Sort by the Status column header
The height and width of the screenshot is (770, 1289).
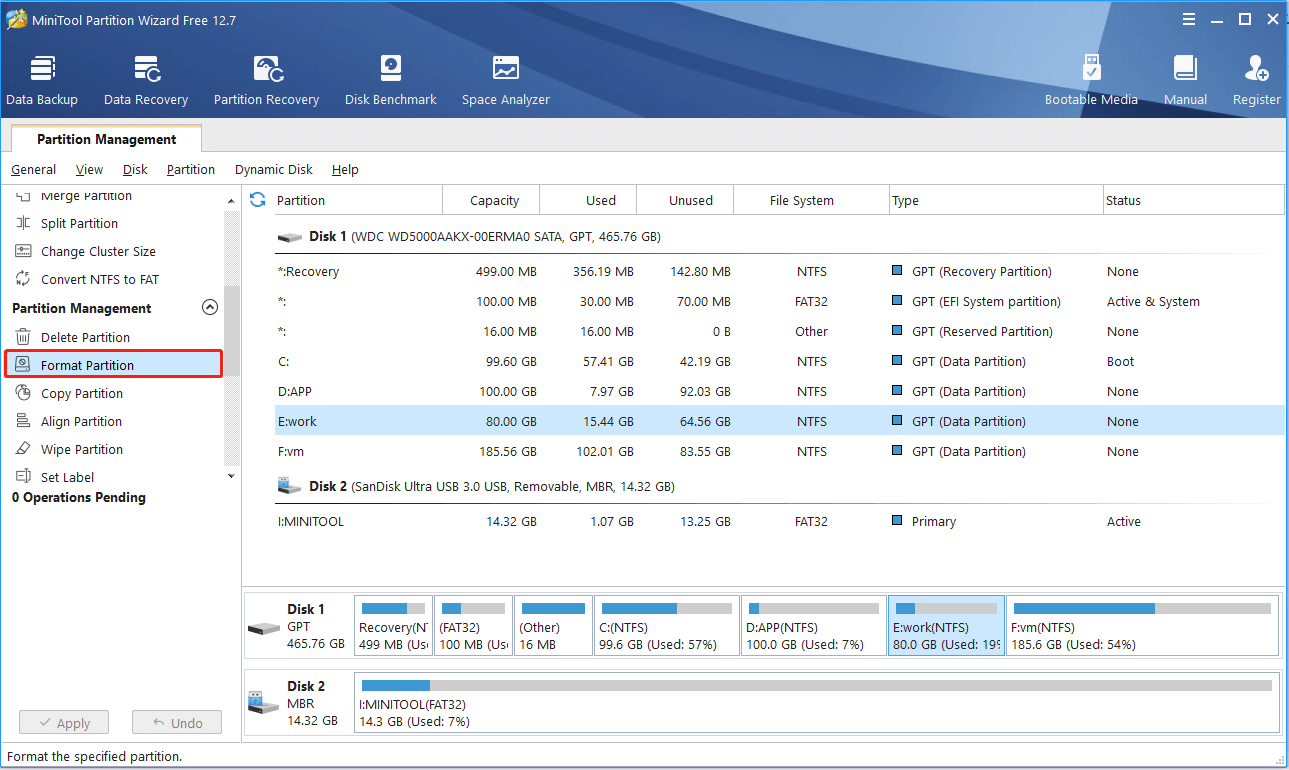coord(1193,200)
